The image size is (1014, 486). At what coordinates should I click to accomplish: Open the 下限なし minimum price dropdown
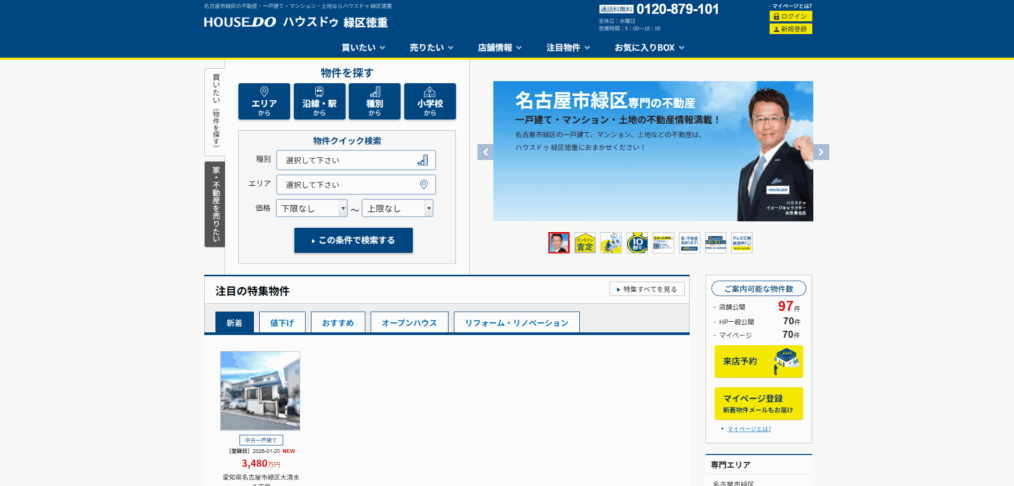coord(313,208)
